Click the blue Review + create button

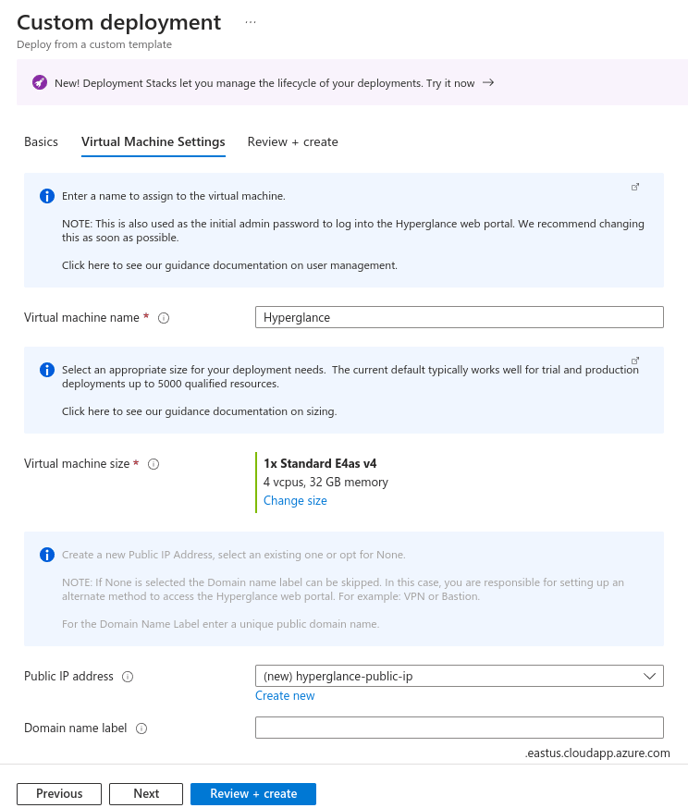(253, 794)
